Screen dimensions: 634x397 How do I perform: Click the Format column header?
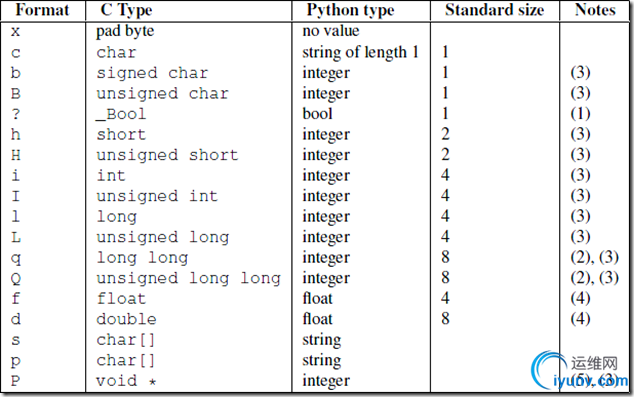pyautogui.click(x=42, y=10)
